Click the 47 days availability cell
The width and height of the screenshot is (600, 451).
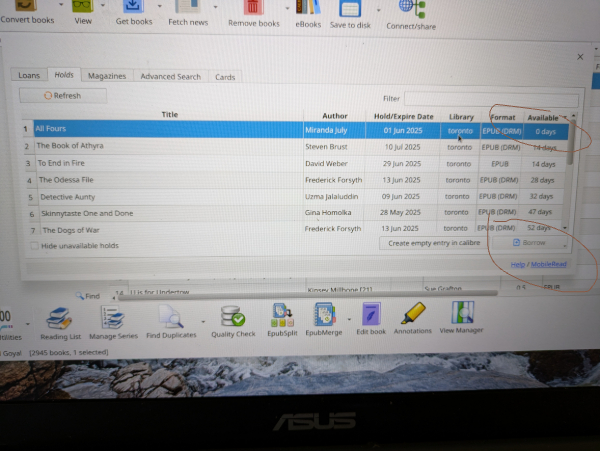click(x=540, y=212)
